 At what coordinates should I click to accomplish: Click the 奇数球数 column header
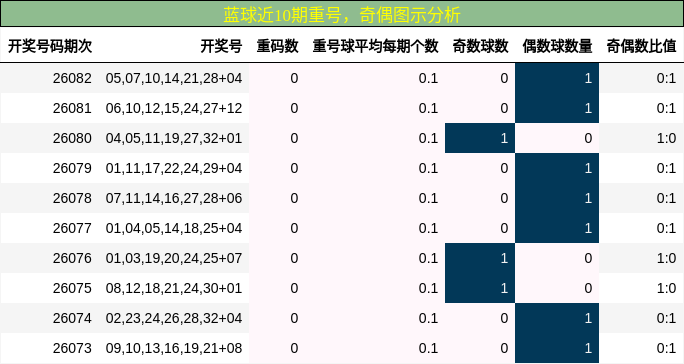480,46
